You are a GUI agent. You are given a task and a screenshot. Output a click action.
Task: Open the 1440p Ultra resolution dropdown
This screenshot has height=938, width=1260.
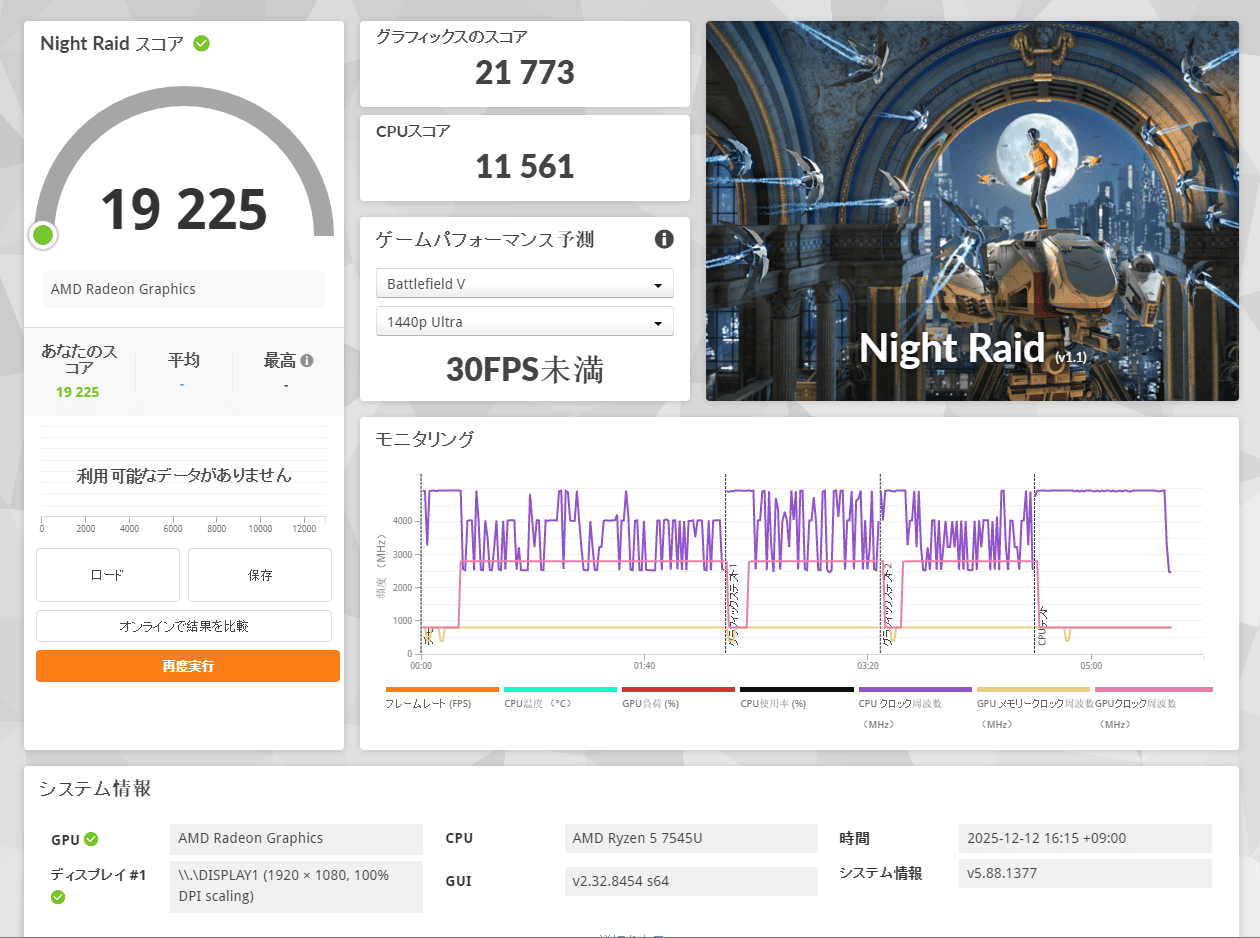pos(525,322)
